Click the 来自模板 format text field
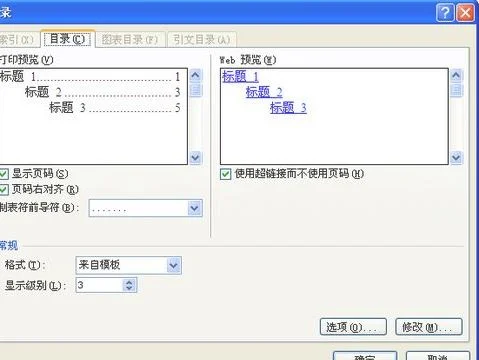 pos(121,265)
